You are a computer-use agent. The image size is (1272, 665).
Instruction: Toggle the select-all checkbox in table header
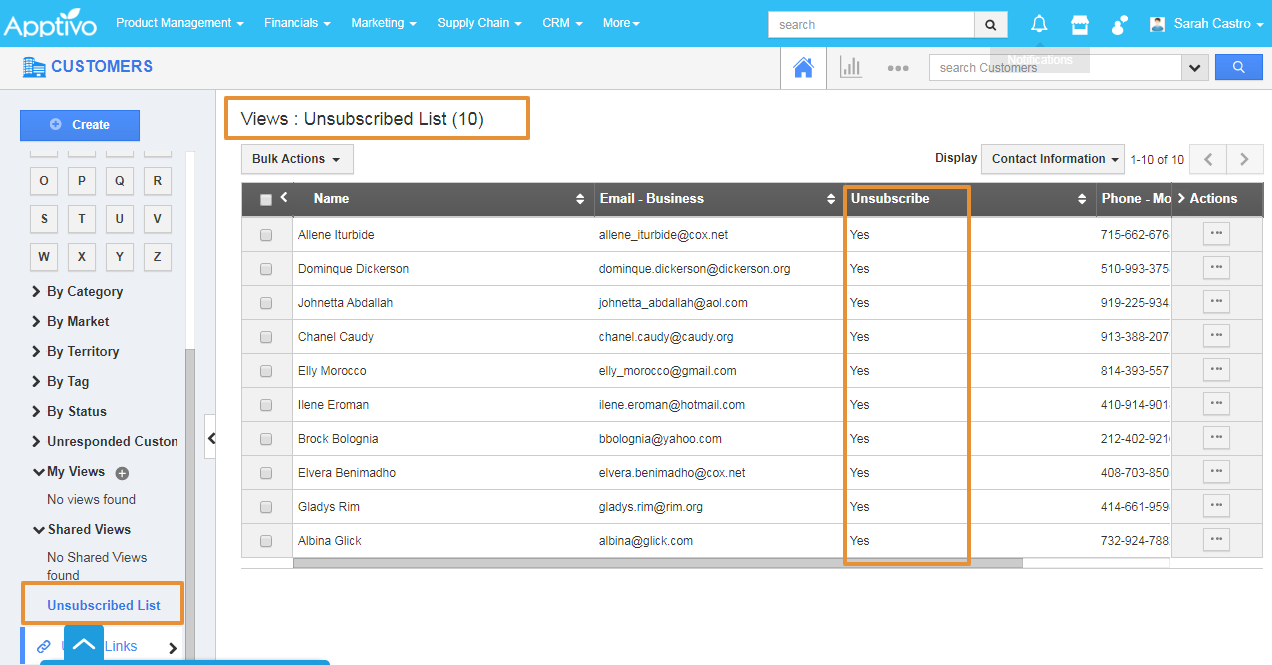point(266,200)
